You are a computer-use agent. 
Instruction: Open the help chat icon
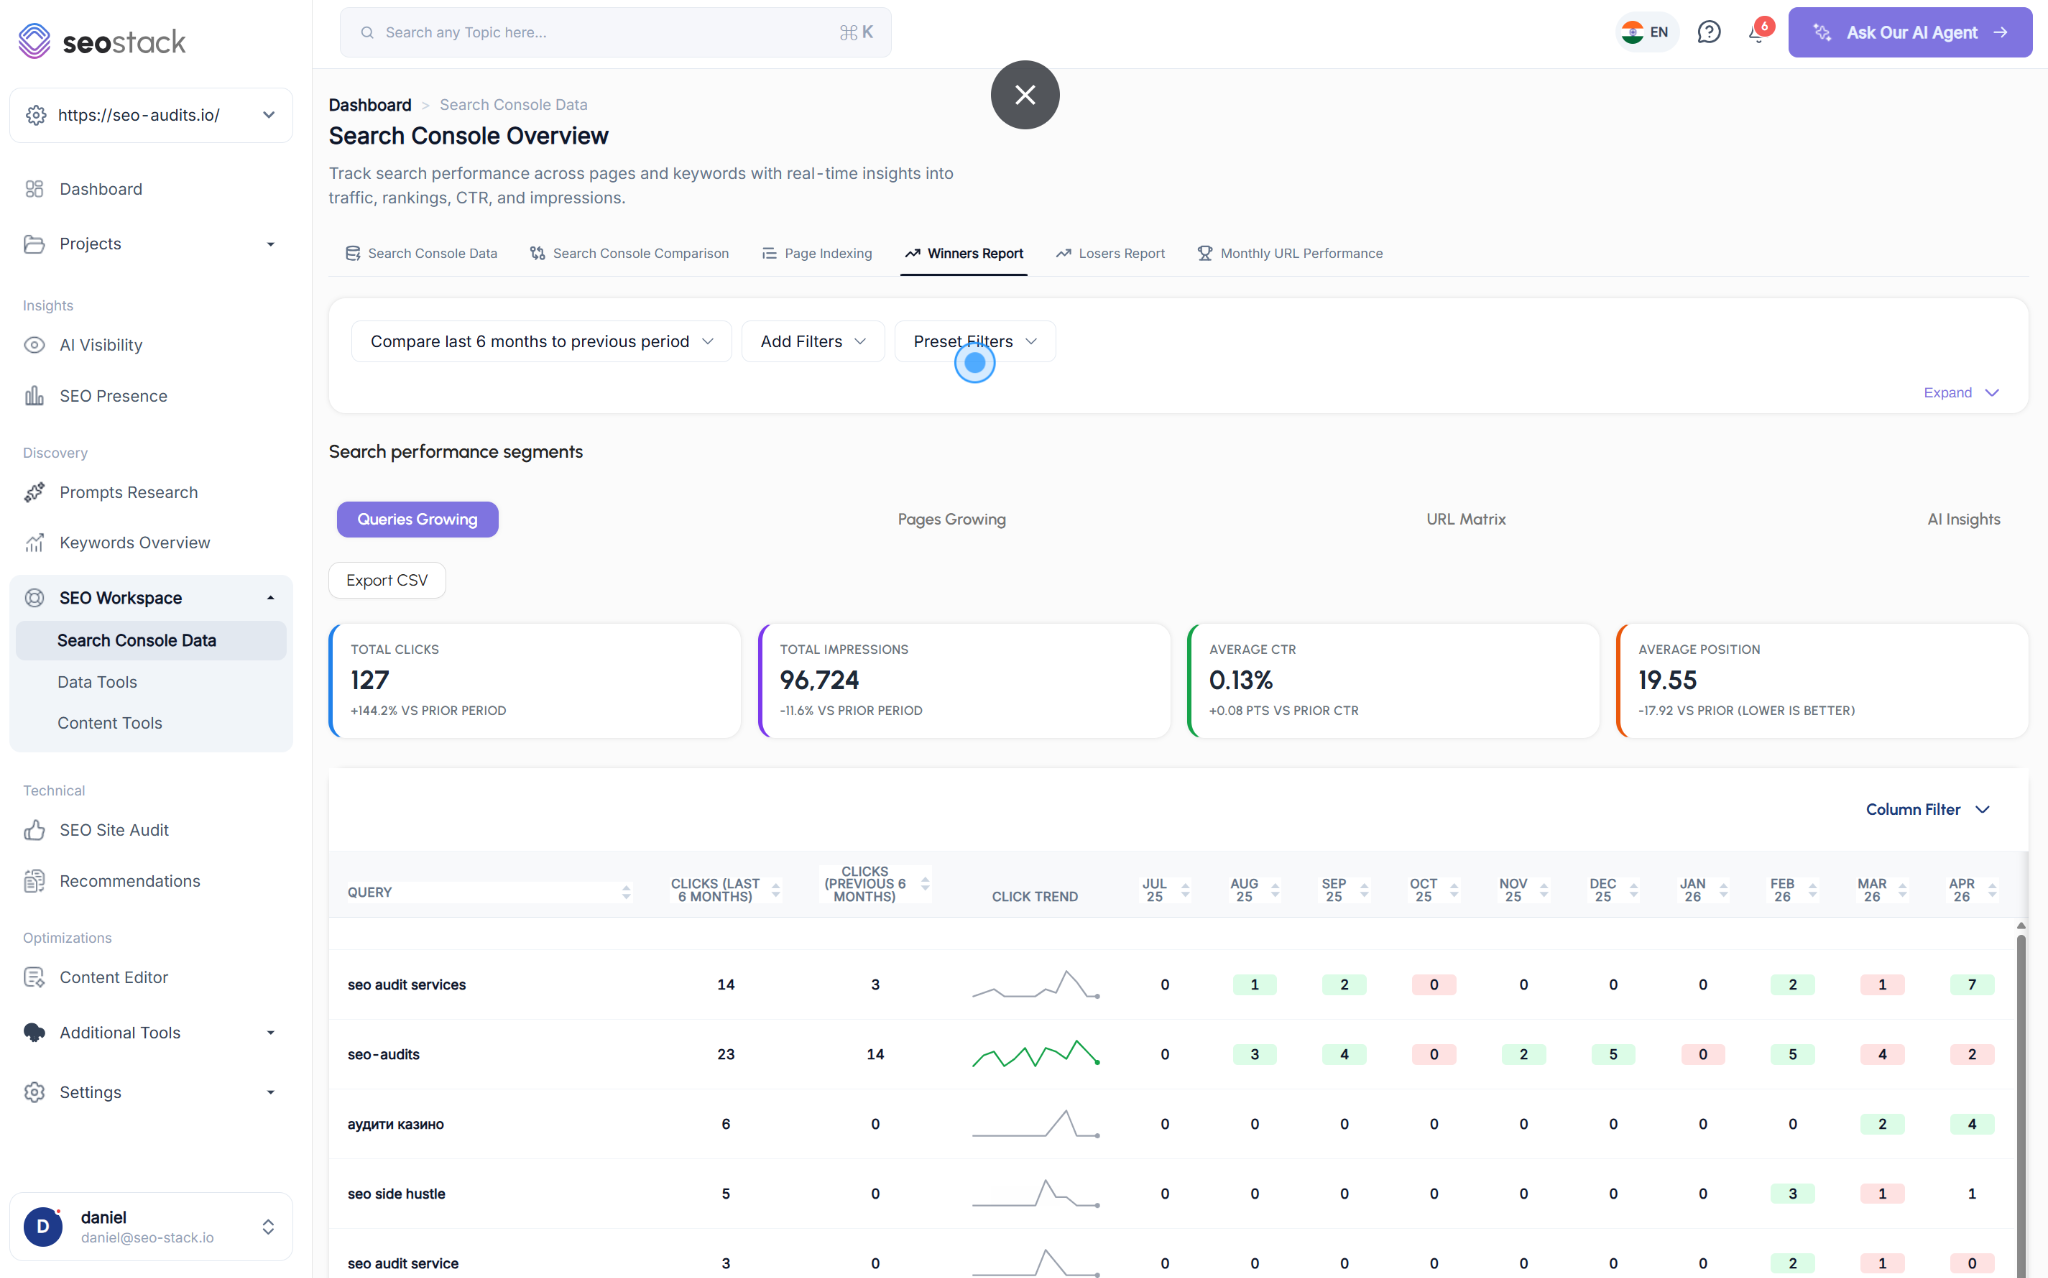click(1709, 32)
